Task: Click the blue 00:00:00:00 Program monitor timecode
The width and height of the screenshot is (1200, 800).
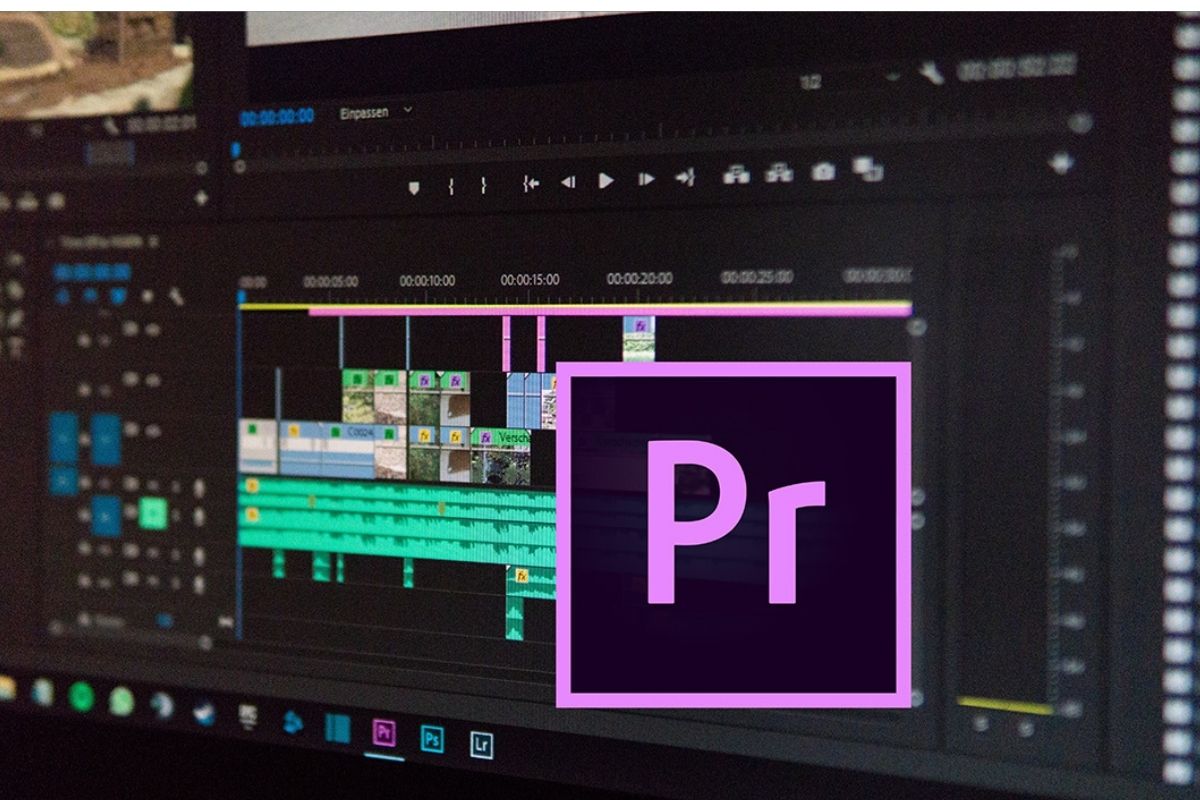Action: (279, 118)
